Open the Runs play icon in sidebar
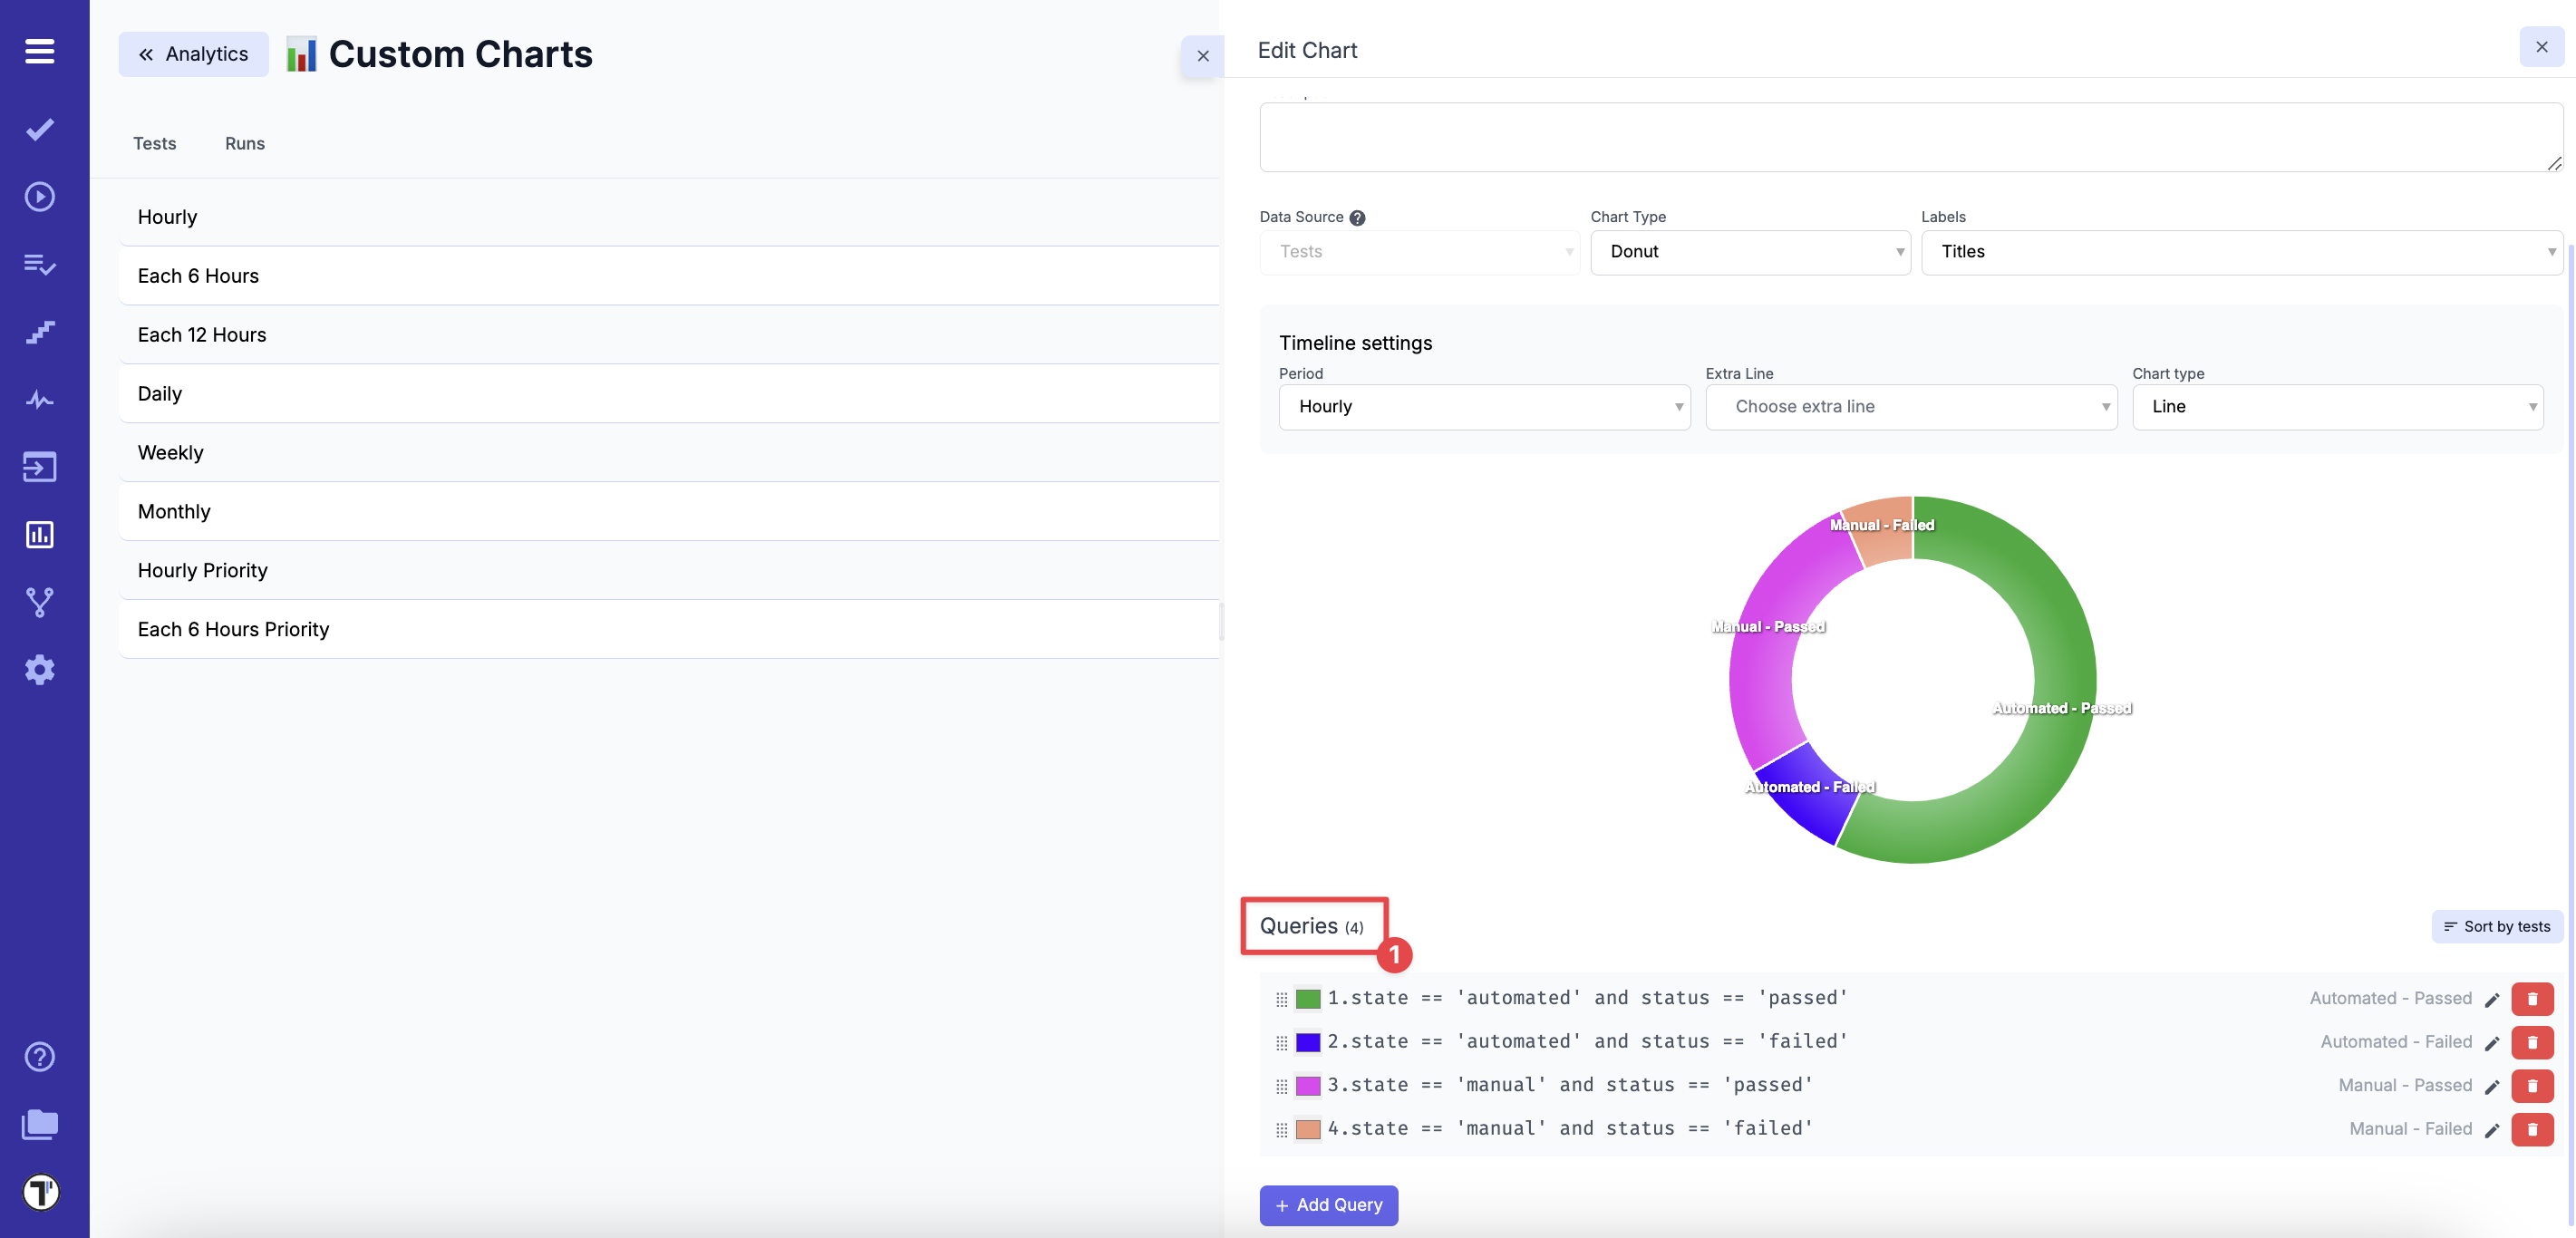Screen dimensions: 2576x1238 pos(39,196)
